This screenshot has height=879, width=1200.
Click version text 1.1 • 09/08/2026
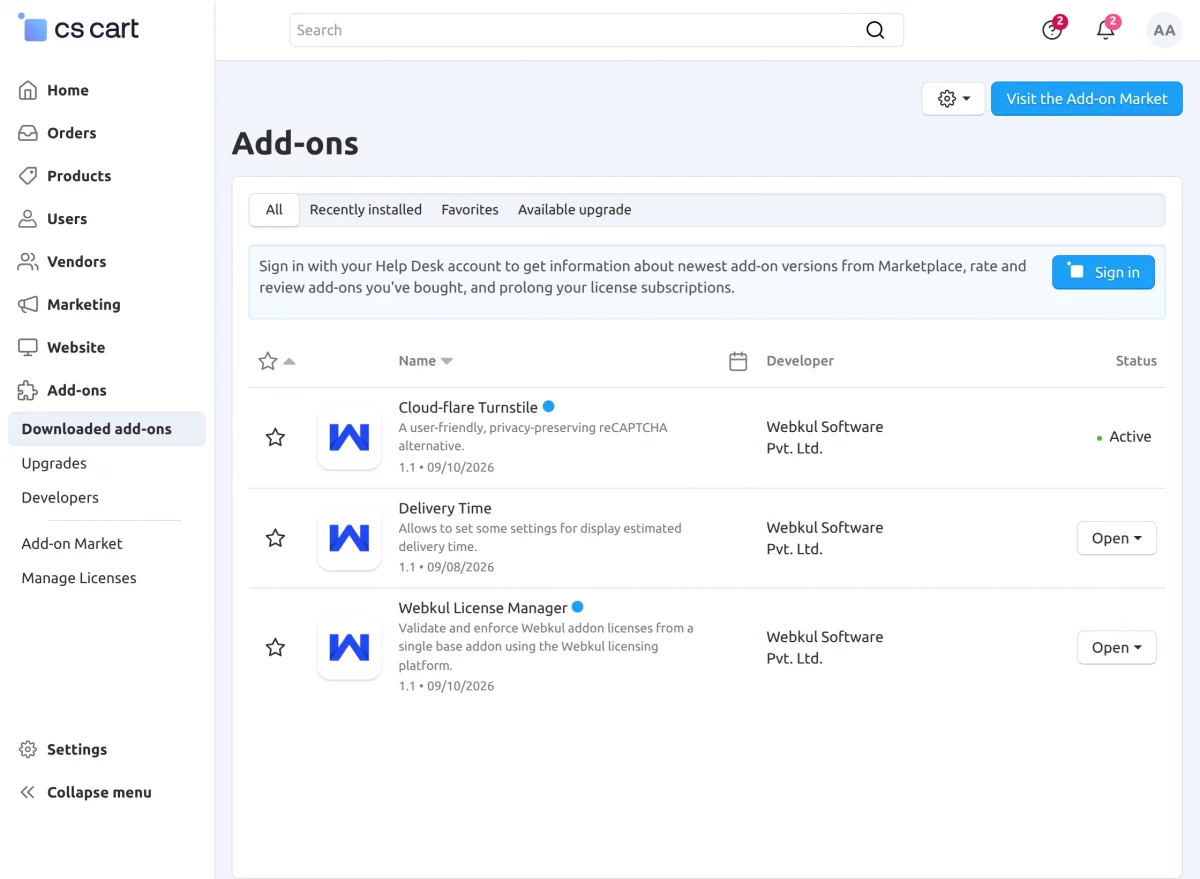(x=446, y=567)
